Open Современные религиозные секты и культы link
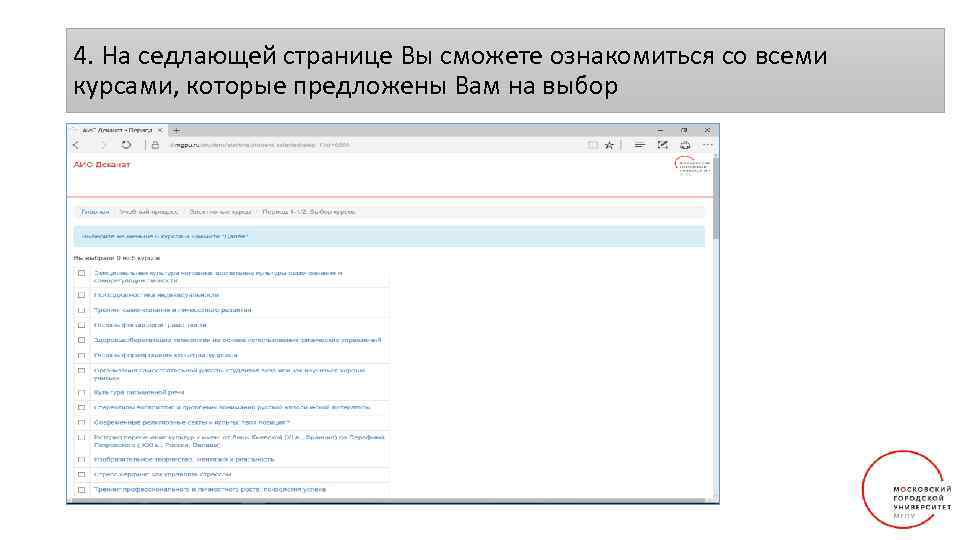 [192, 422]
